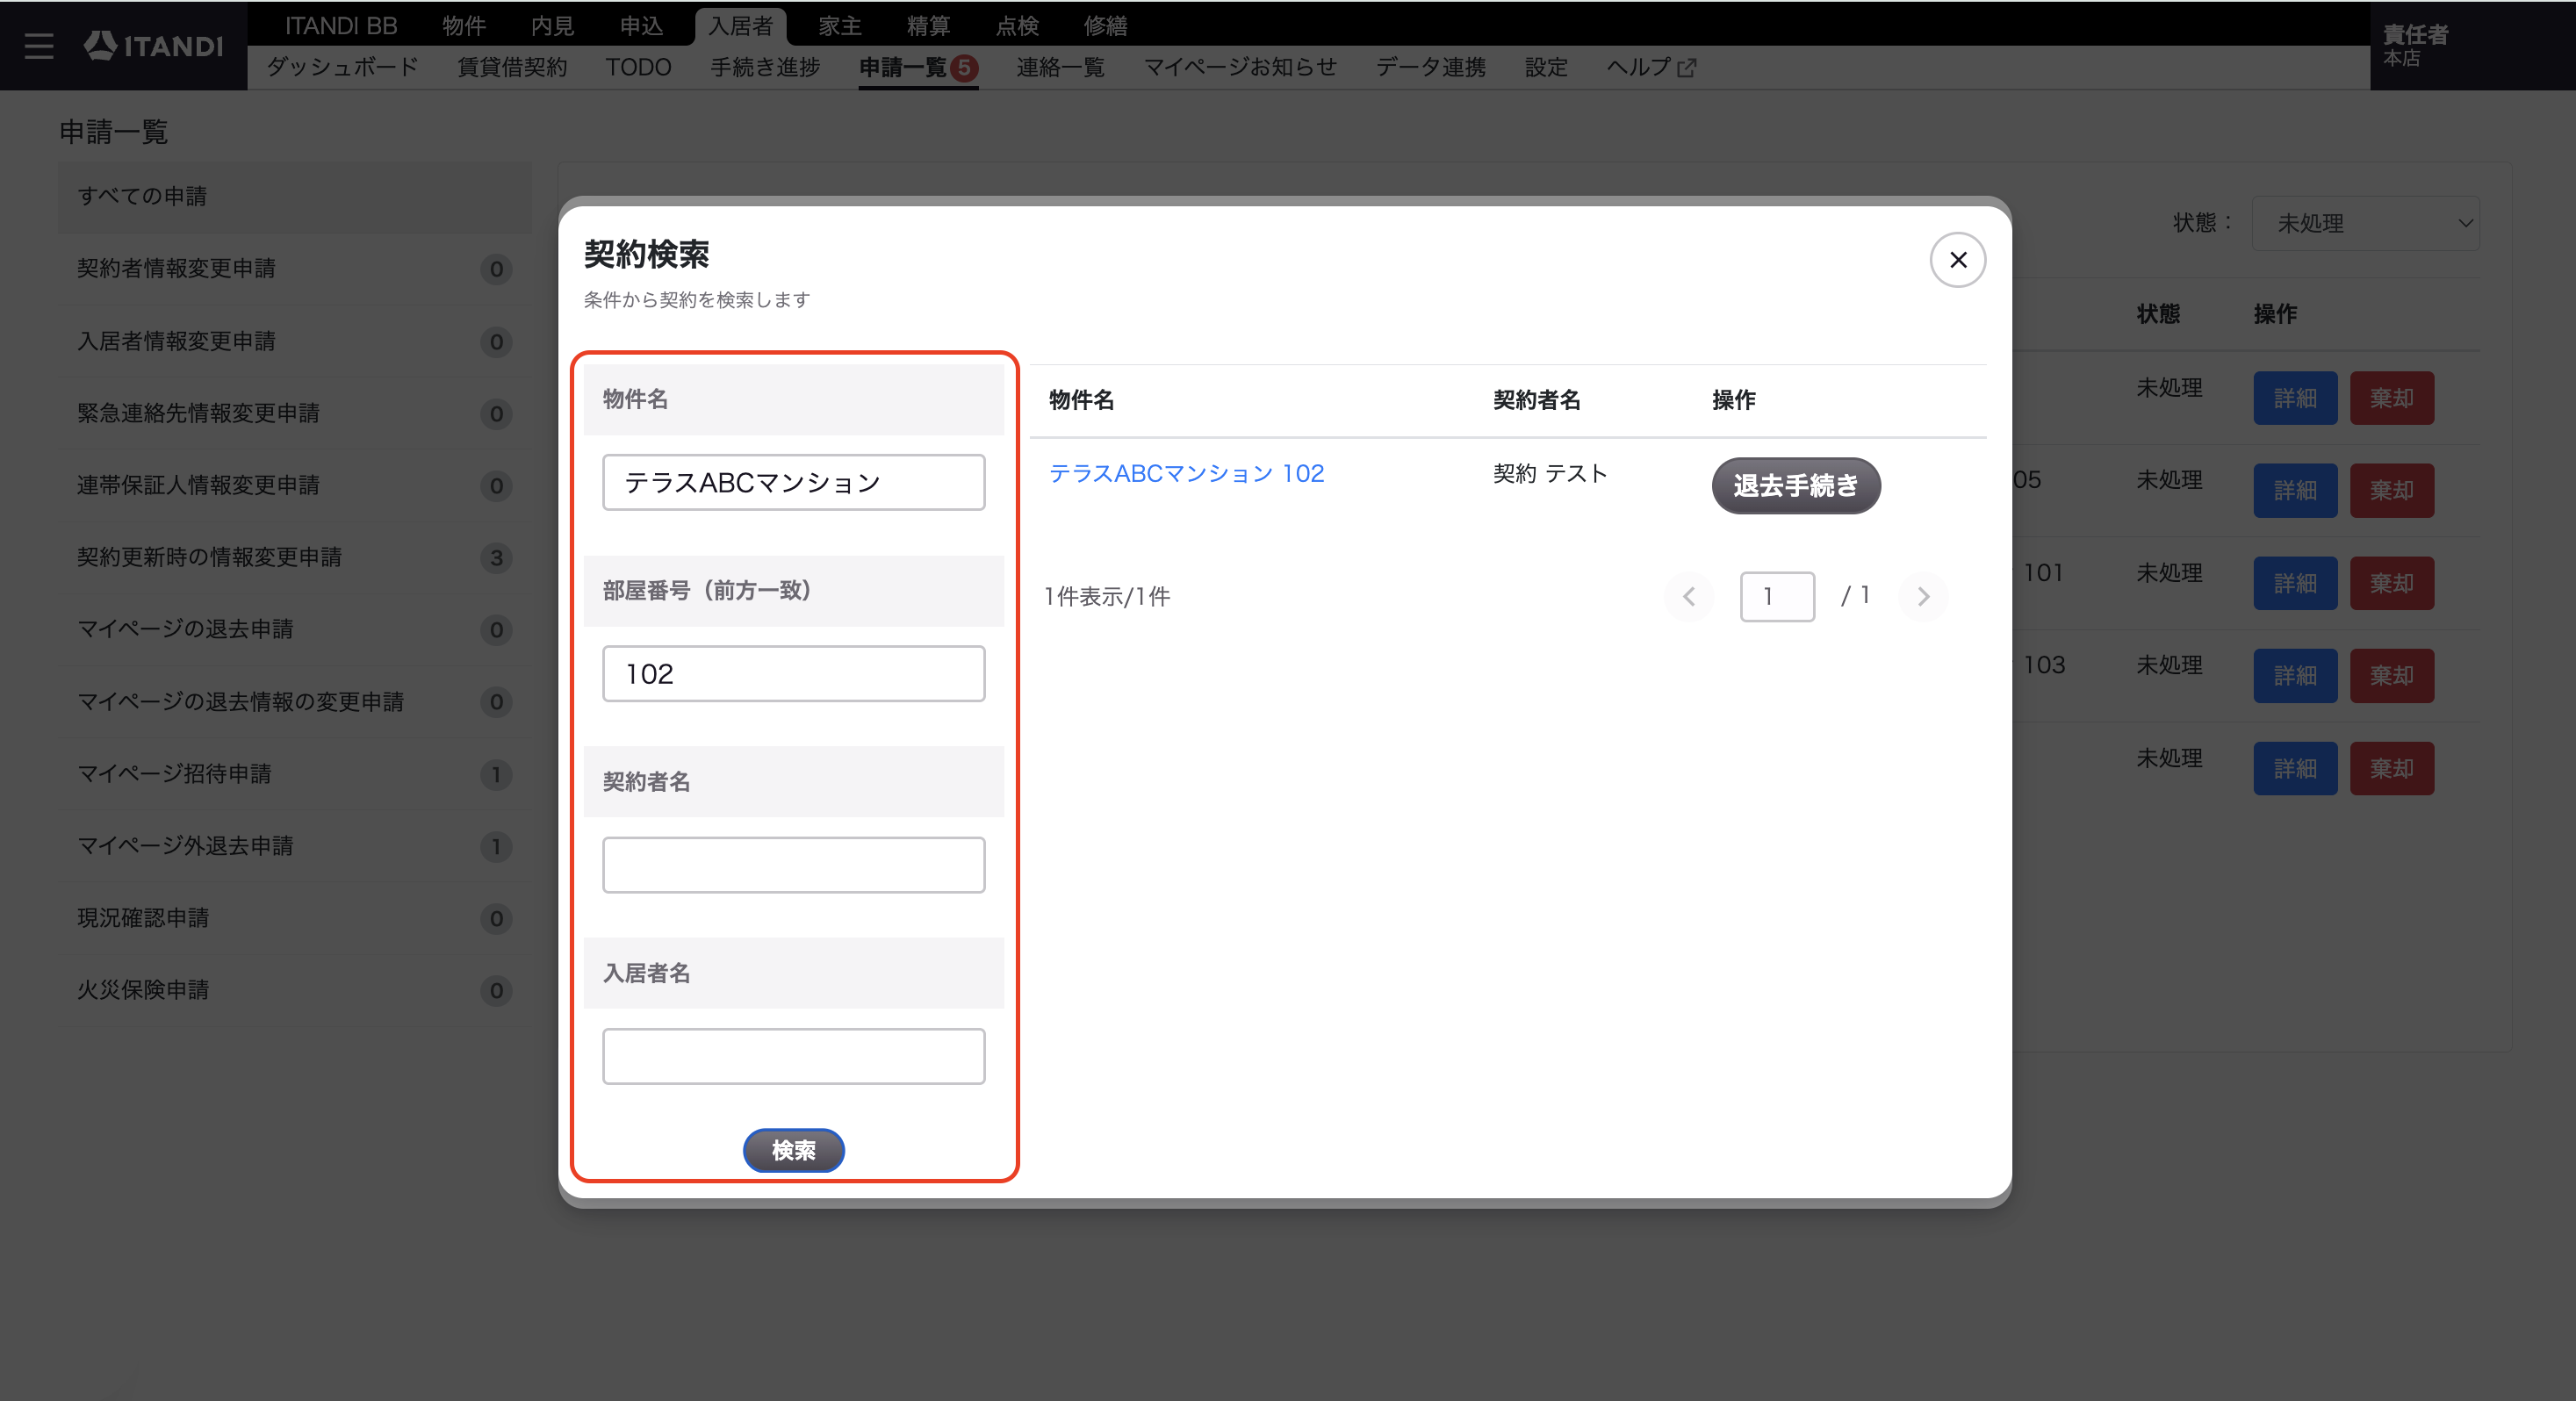Select the 内見 top tab
The width and height of the screenshot is (2576, 1401).
pyautogui.click(x=552, y=25)
